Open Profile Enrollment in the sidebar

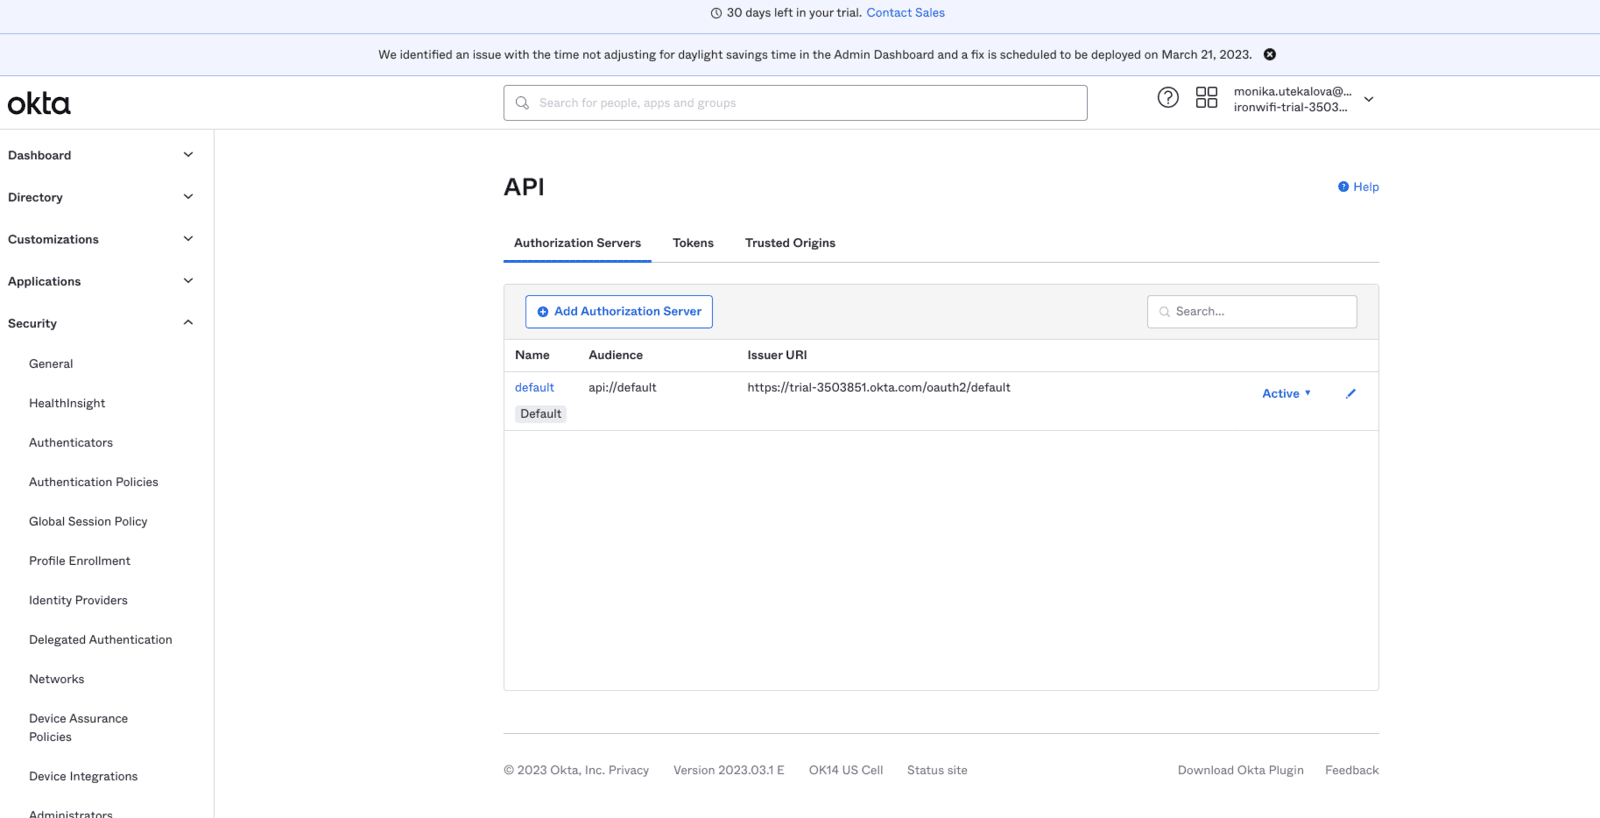(x=80, y=561)
